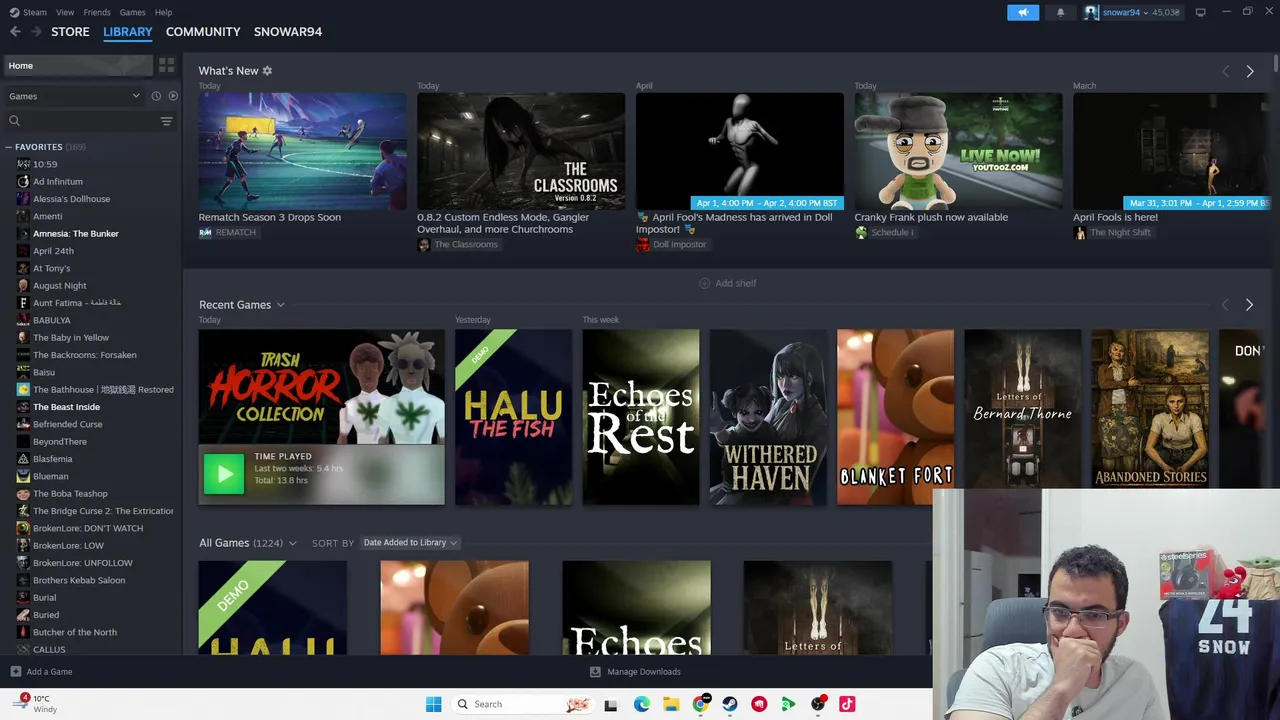Select Home in the library sidebar
Screen dimensions: 1280x720
pyautogui.click(x=77, y=65)
